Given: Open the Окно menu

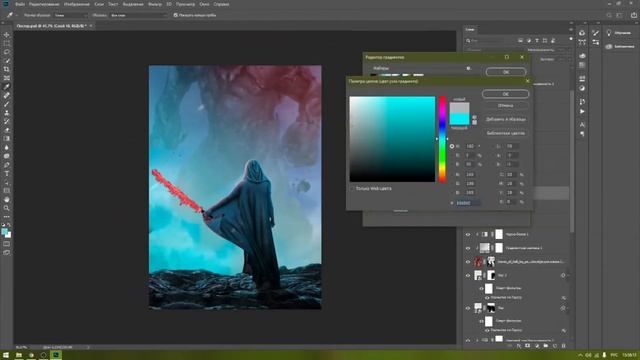Looking at the screenshot, I should pos(204,4).
